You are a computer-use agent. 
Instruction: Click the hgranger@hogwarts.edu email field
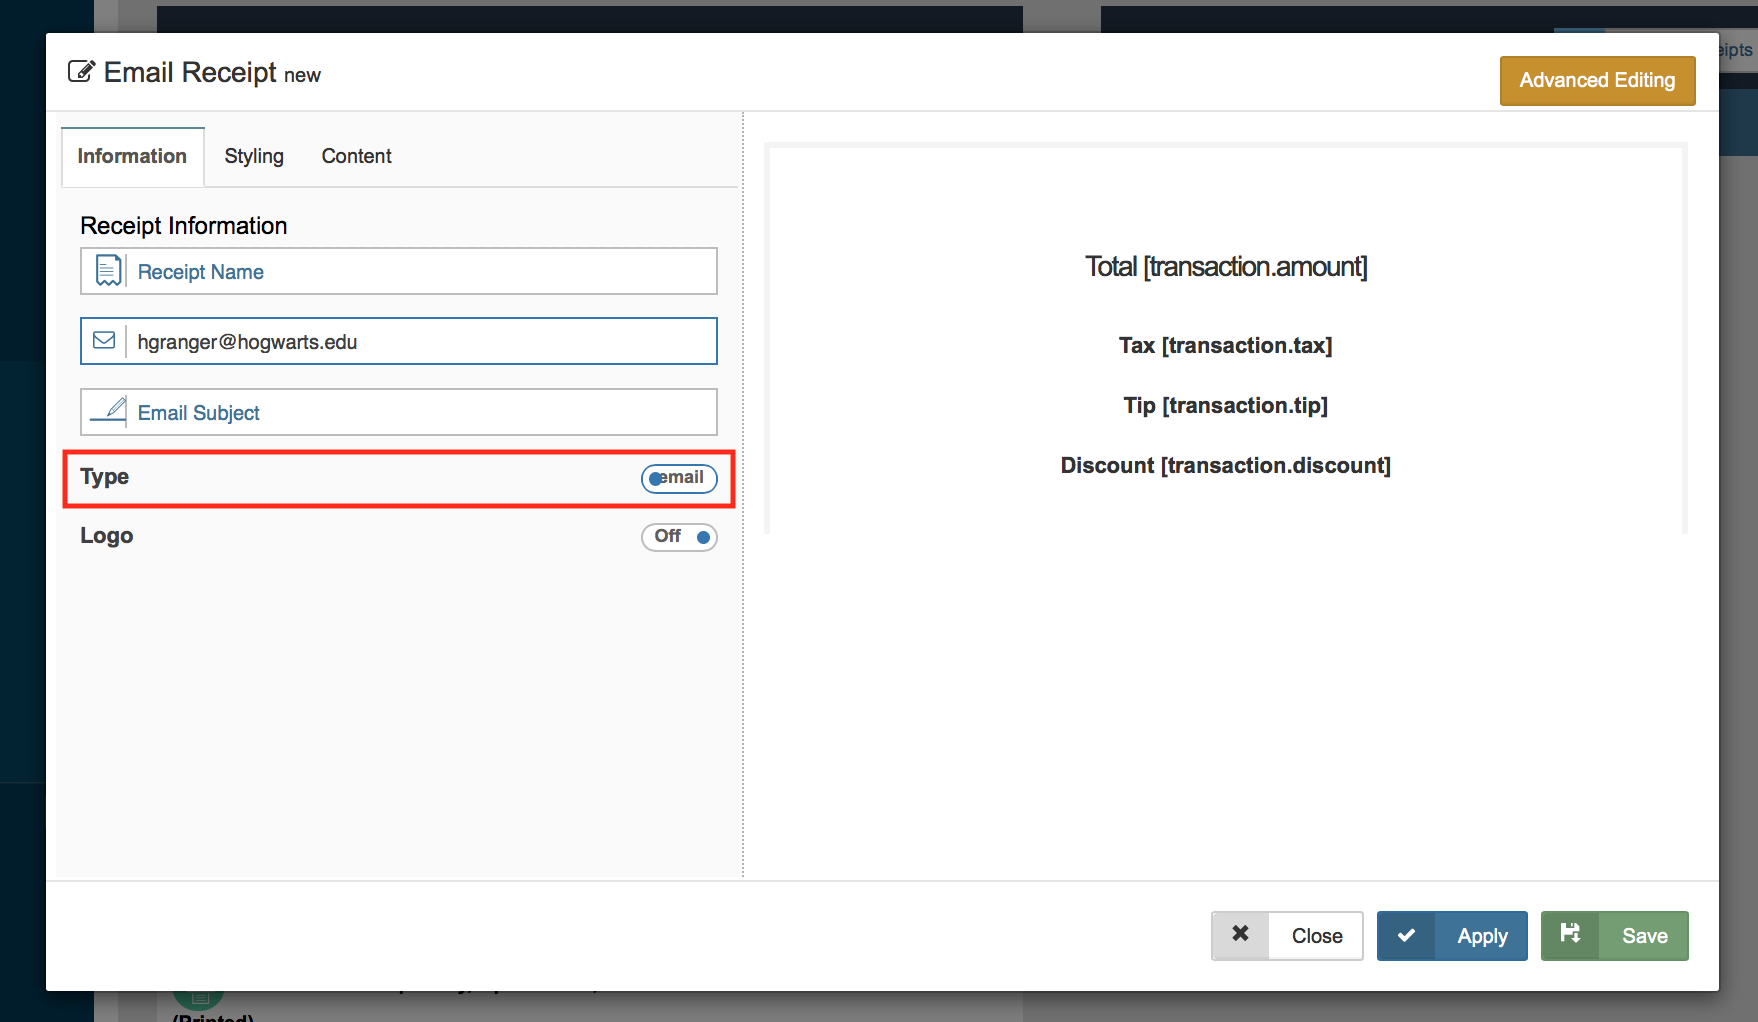point(420,342)
